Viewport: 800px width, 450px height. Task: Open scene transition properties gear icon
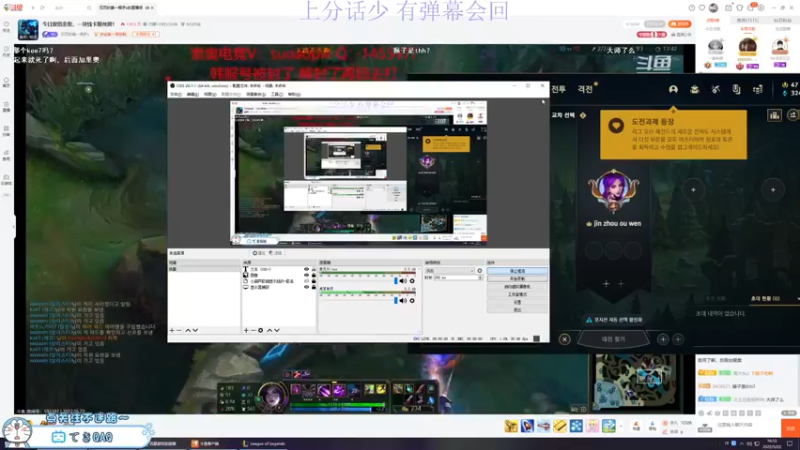pyautogui.click(x=480, y=271)
